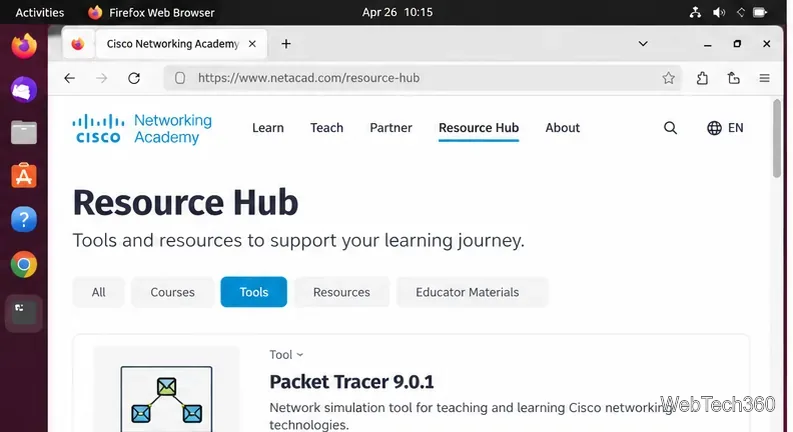
Task: Open the extensions puzzle icon
Action: (702, 78)
